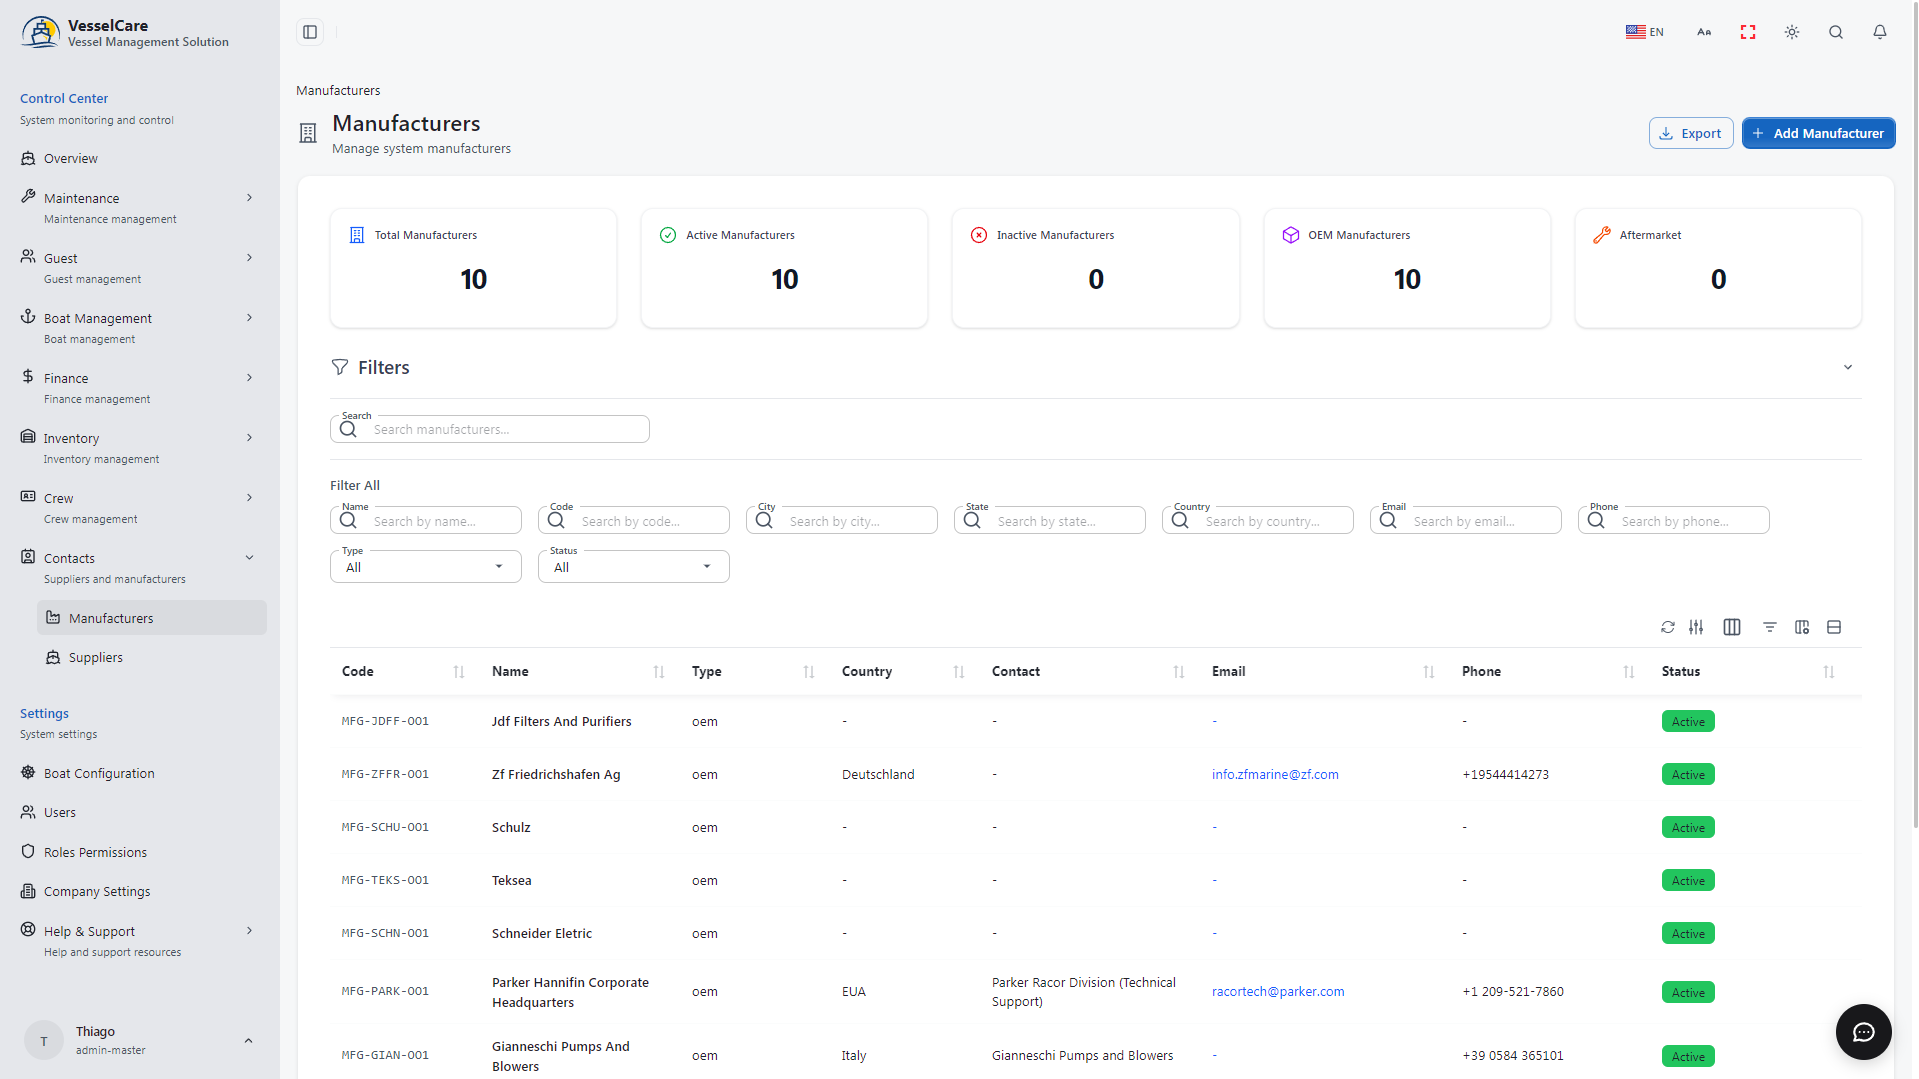Screen dimensions: 1919x1079
Task: Enter fullscreen mode with red icon
Action: 1748,32
